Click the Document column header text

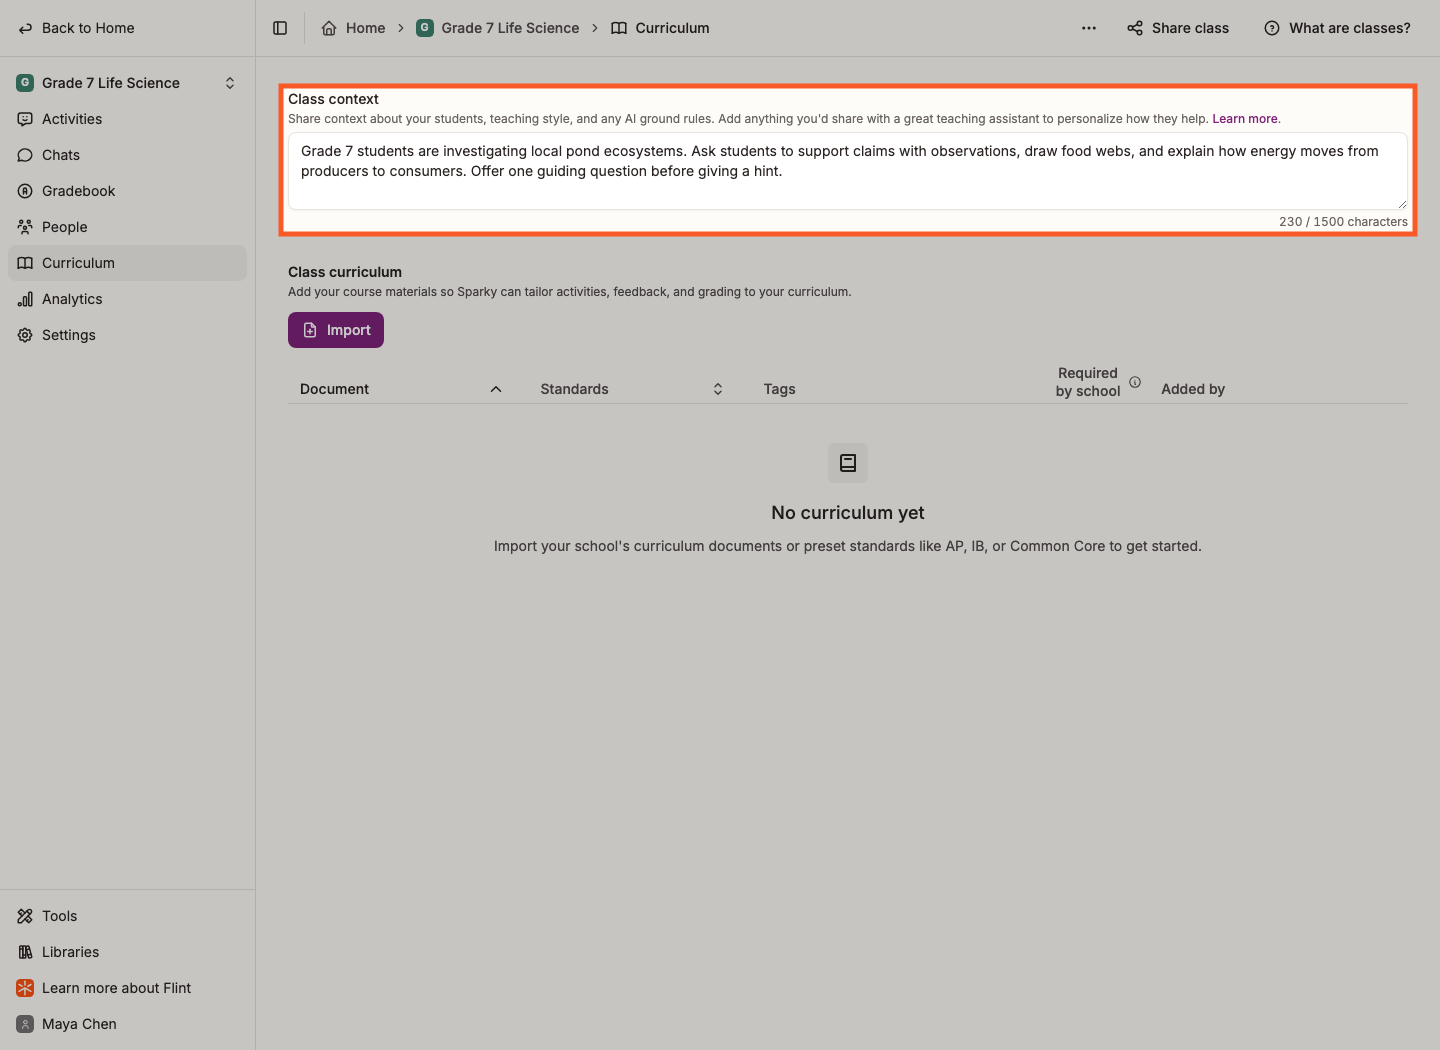334,389
